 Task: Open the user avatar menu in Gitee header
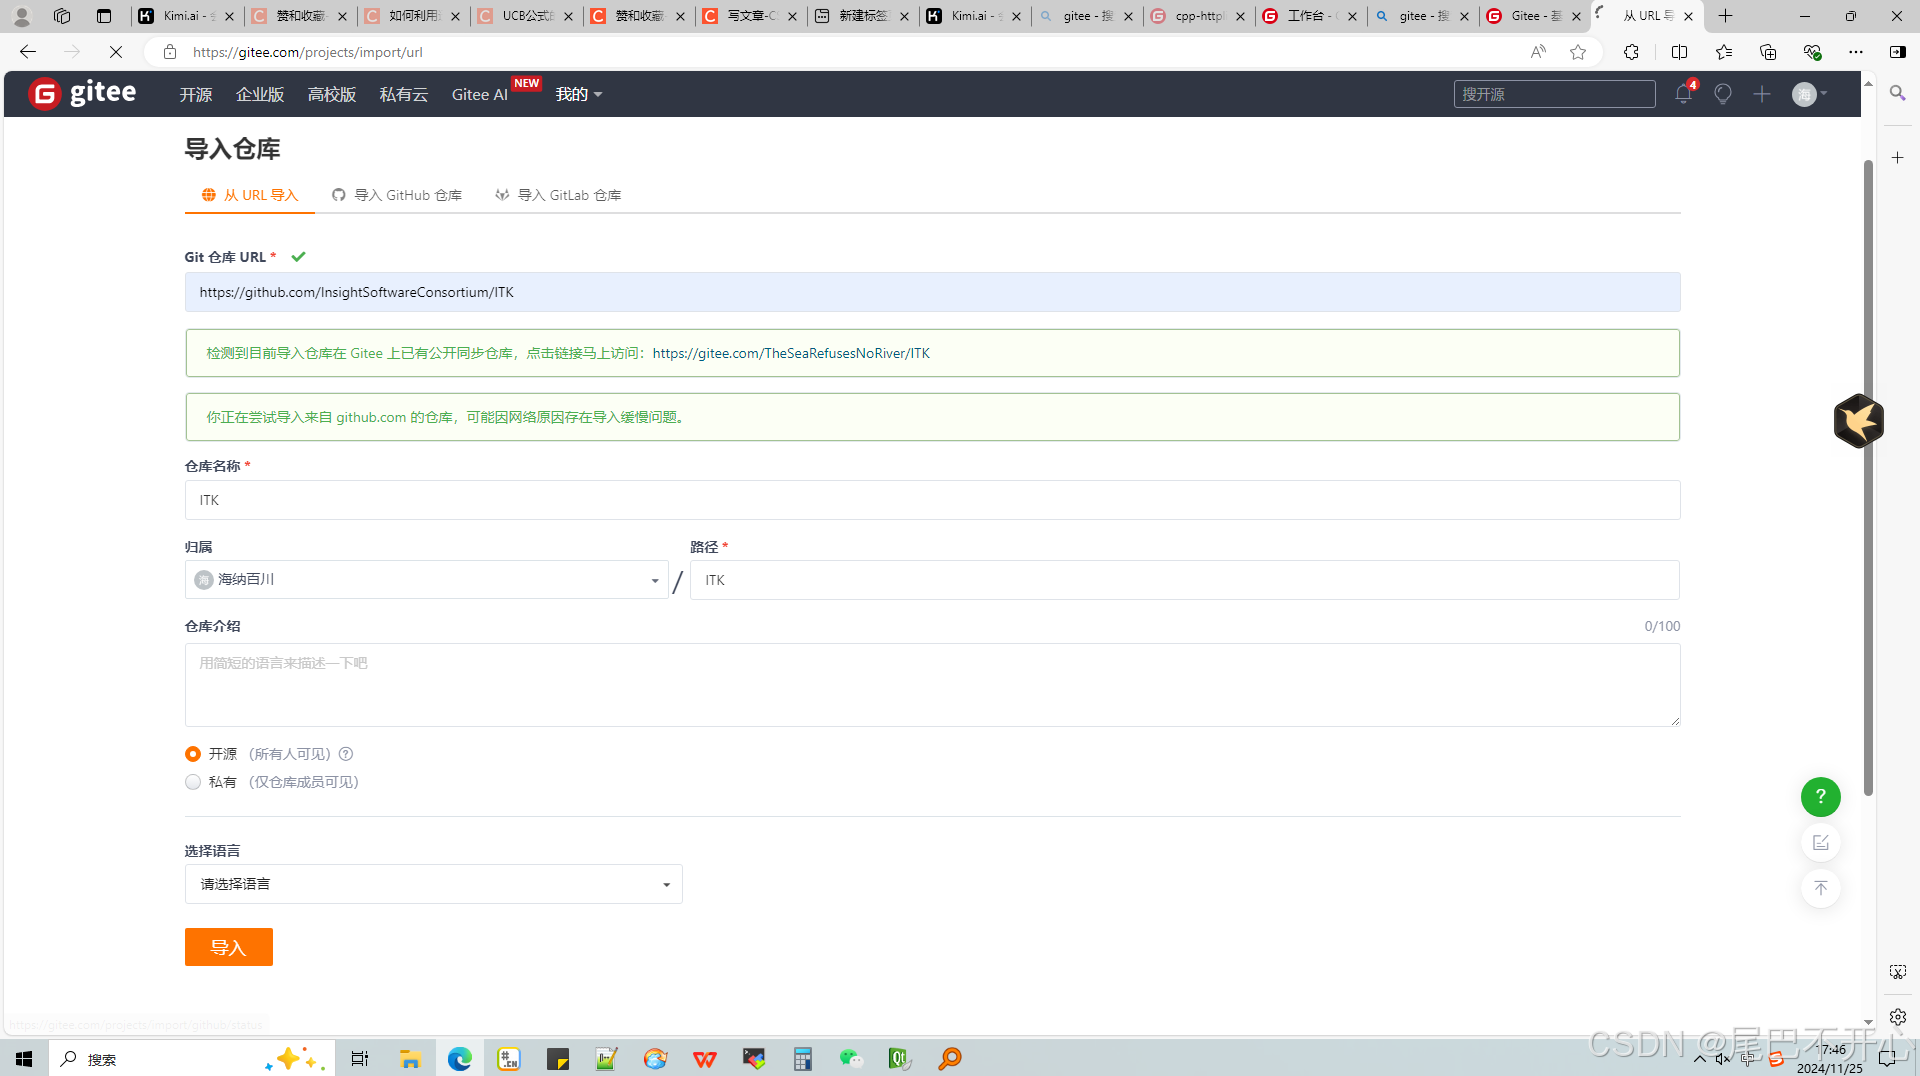(1809, 94)
